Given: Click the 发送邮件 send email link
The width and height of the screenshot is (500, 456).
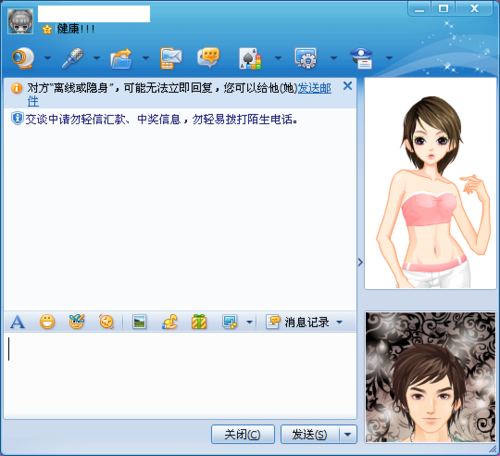Looking at the screenshot, I should tap(314, 88).
